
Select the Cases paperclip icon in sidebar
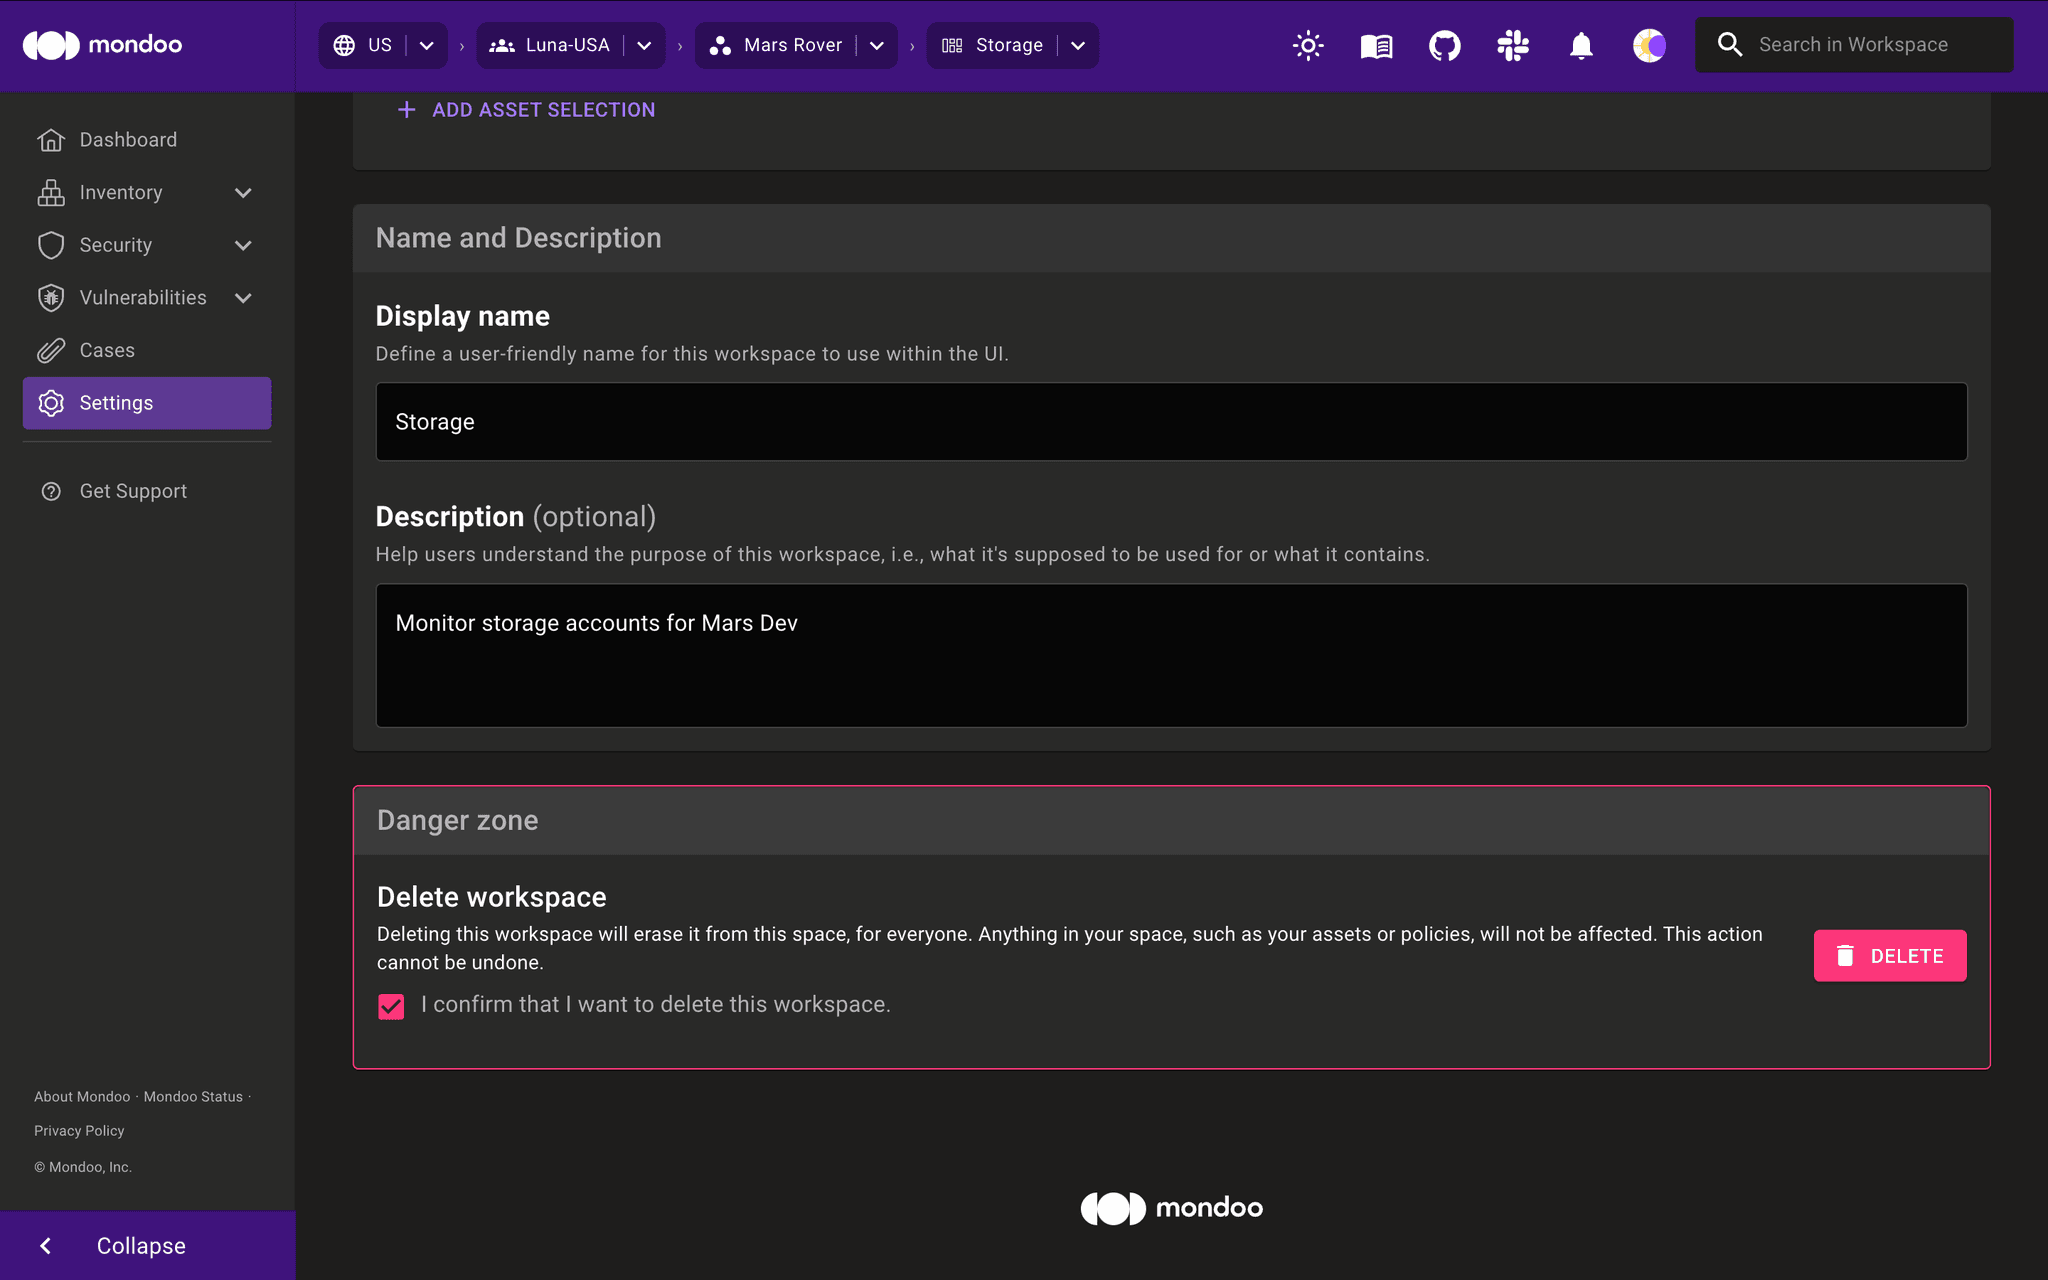(x=51, y=350)
